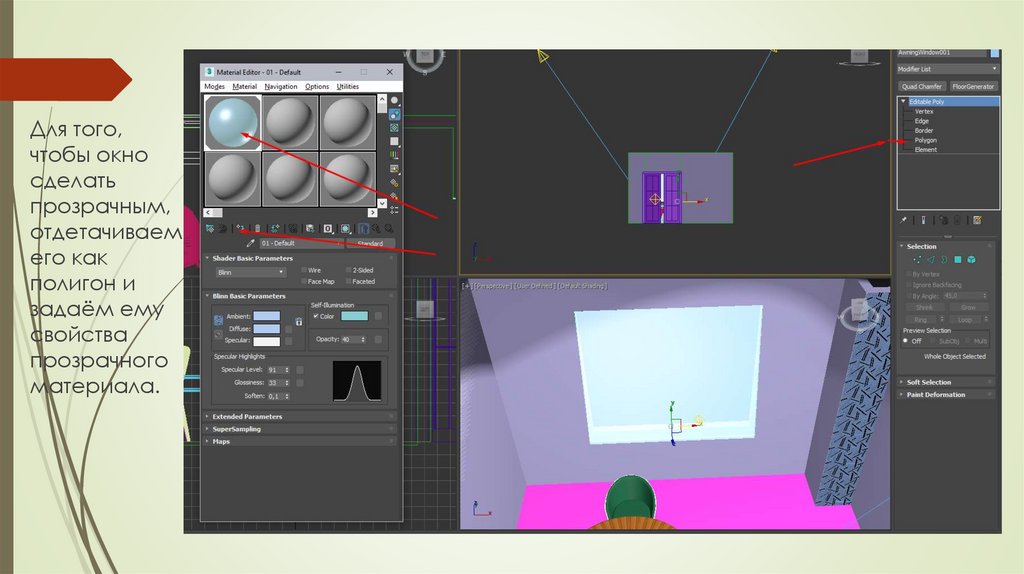Click the Reset Map/Material trash icon
Image resolution: width=1024 pixels, height=574 pixels.
257,229
